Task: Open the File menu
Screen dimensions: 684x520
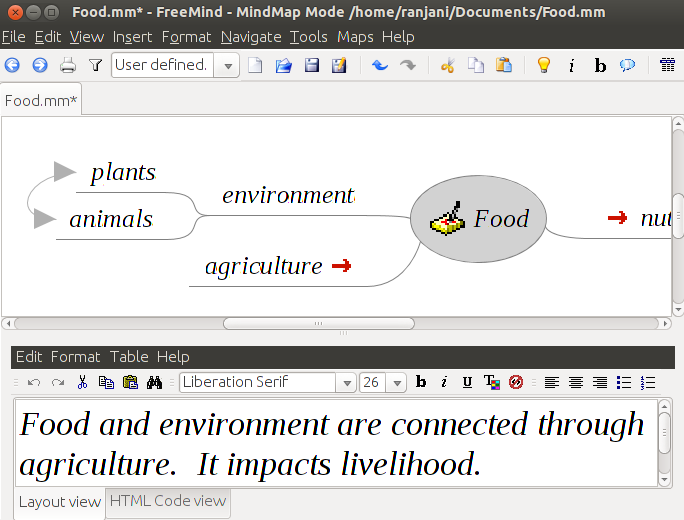Action: coord(14,37)
